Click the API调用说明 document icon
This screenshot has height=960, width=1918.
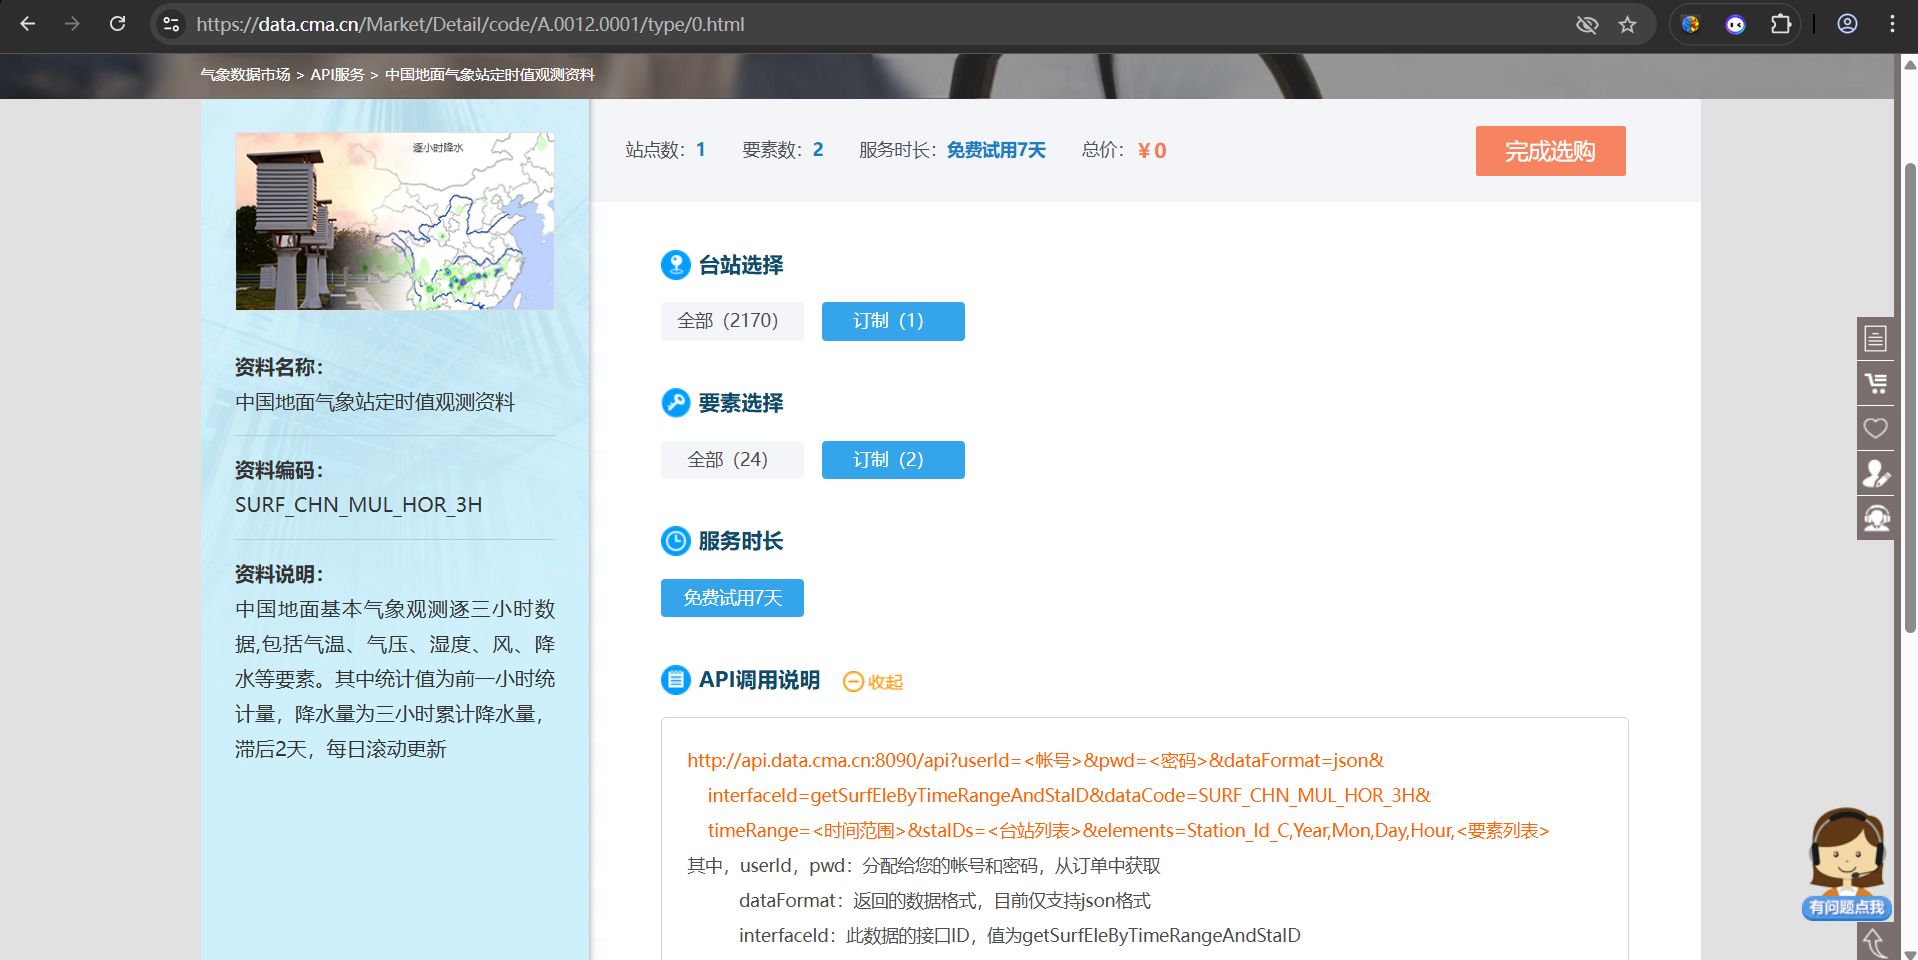[676, 680]
